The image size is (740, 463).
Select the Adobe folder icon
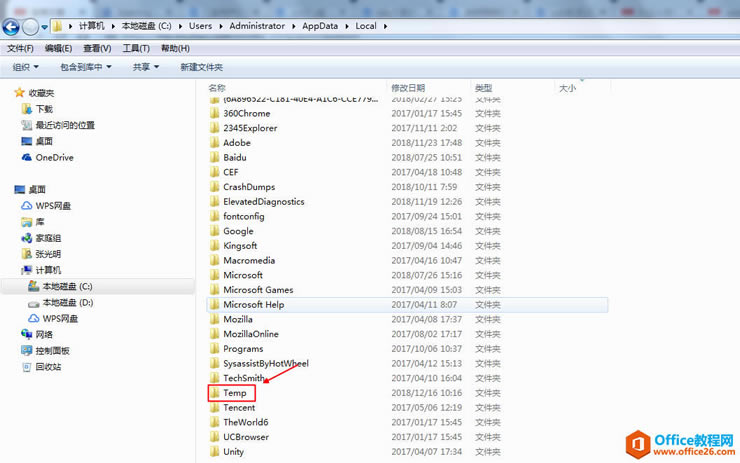[215, 142]
